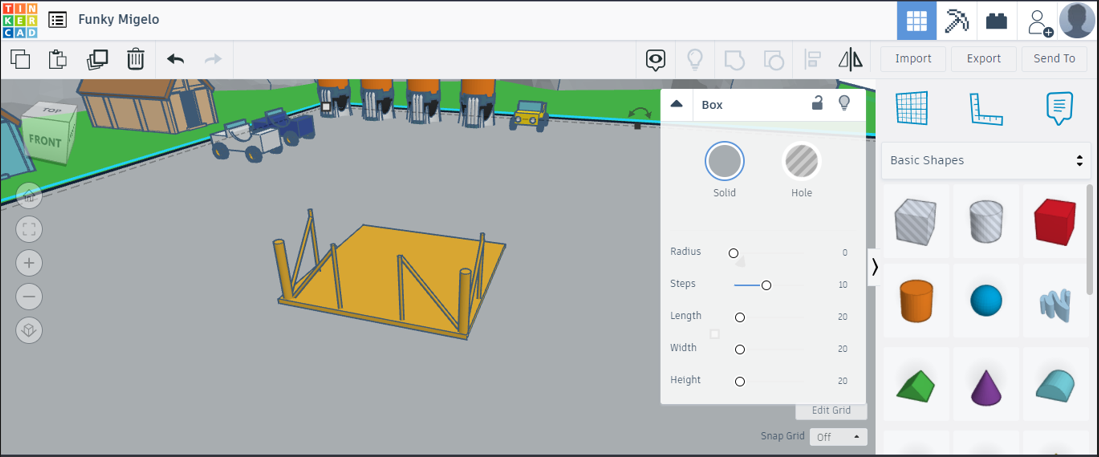Zoom in with the plus button

point(29,264)
